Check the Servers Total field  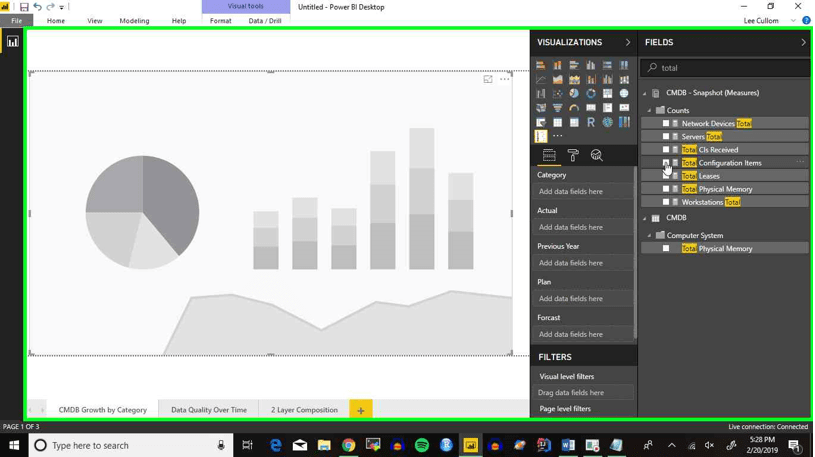tap(666, 136)
